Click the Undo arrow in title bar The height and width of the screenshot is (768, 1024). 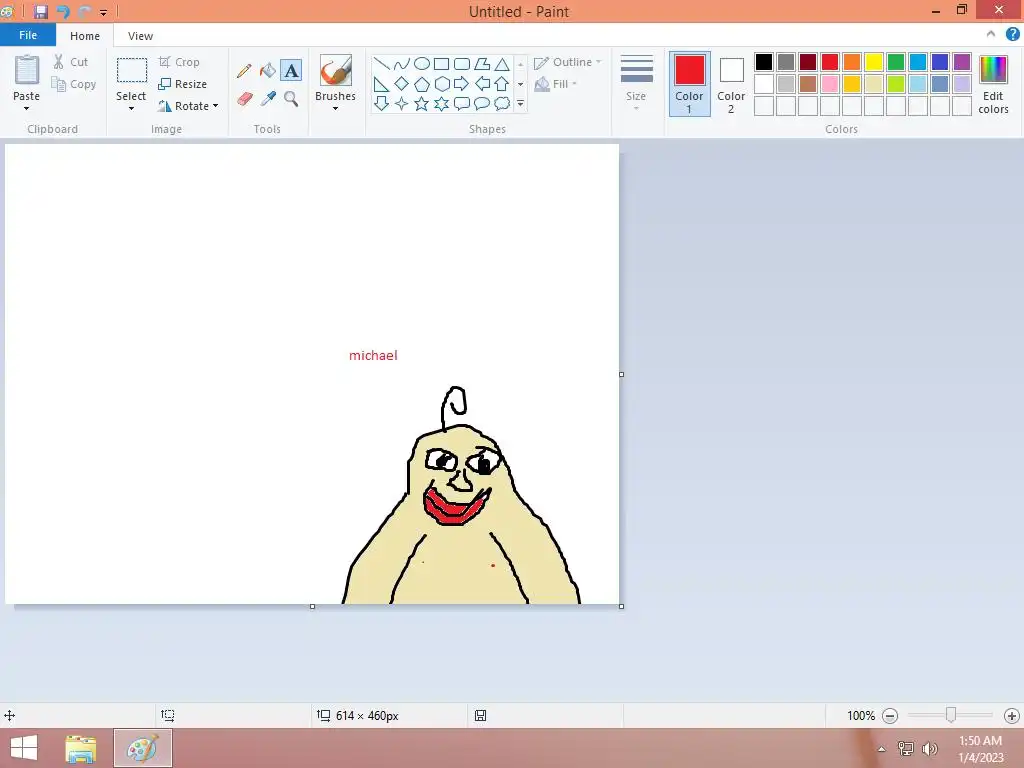63,11
